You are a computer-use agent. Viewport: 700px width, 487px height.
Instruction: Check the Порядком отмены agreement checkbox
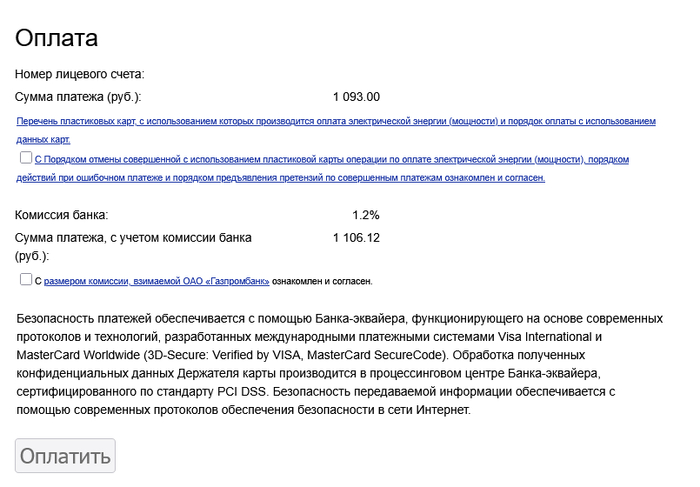(25, 158)
